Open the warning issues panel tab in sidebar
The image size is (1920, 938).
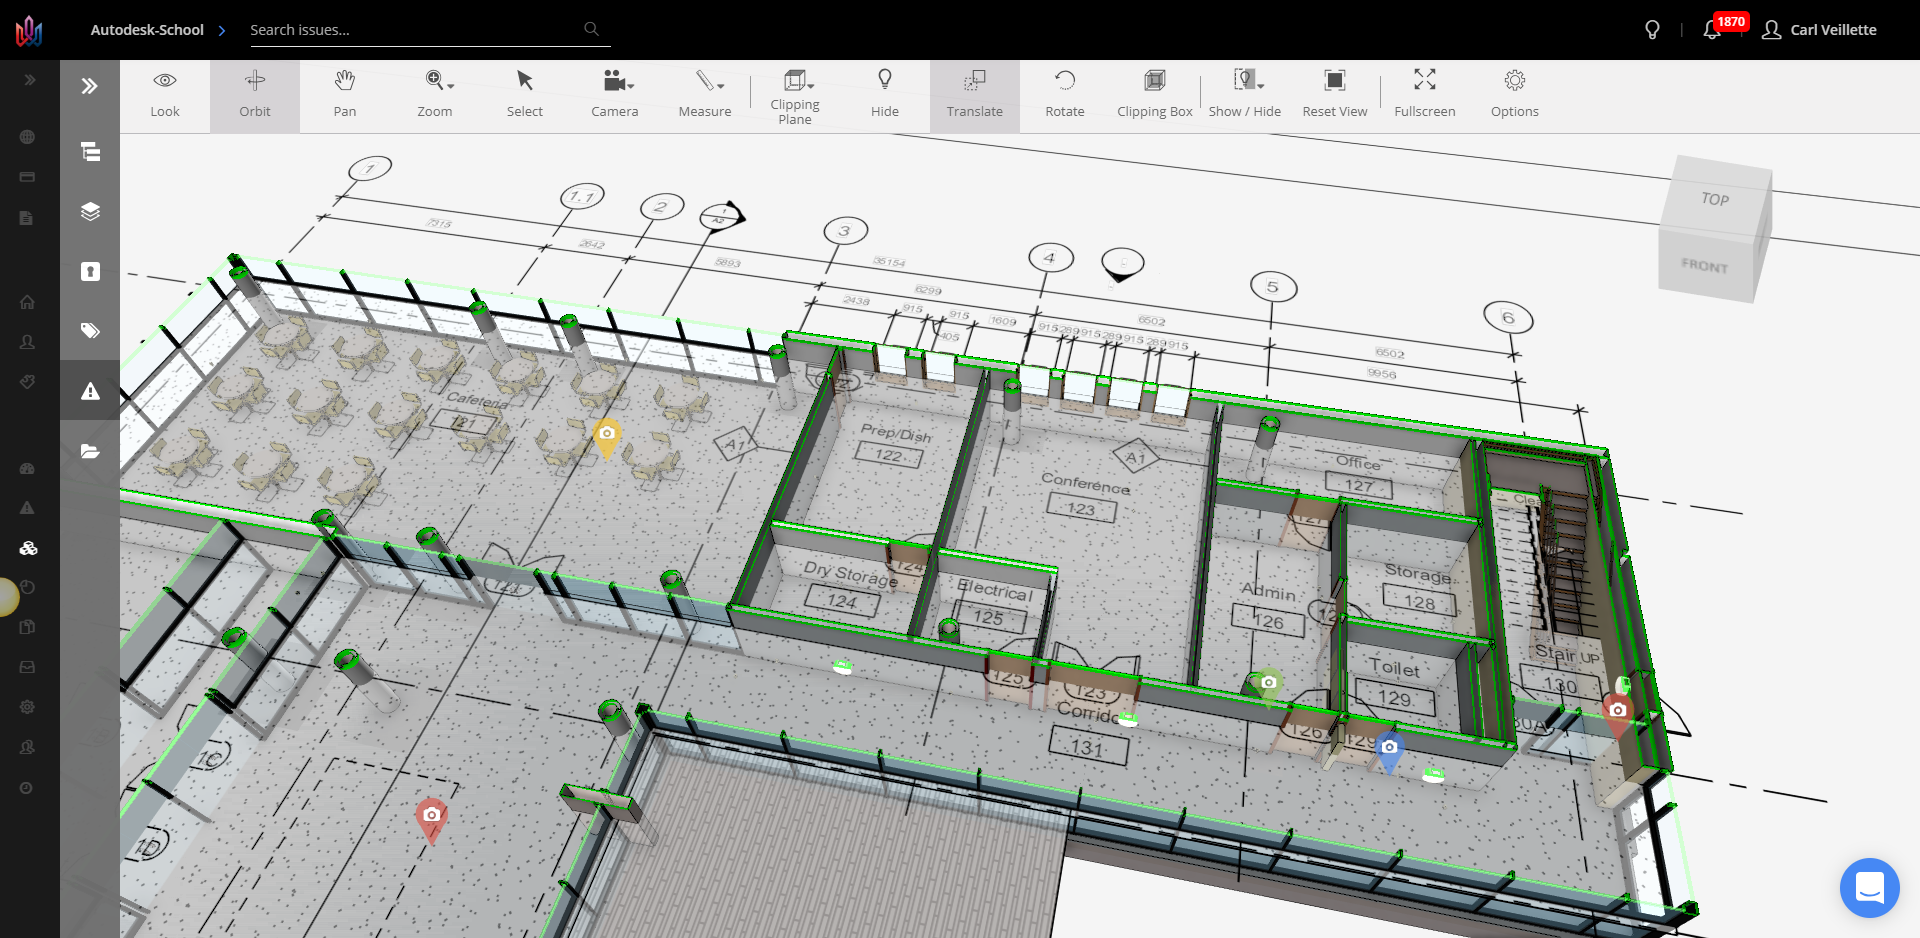tap(89, 390)
